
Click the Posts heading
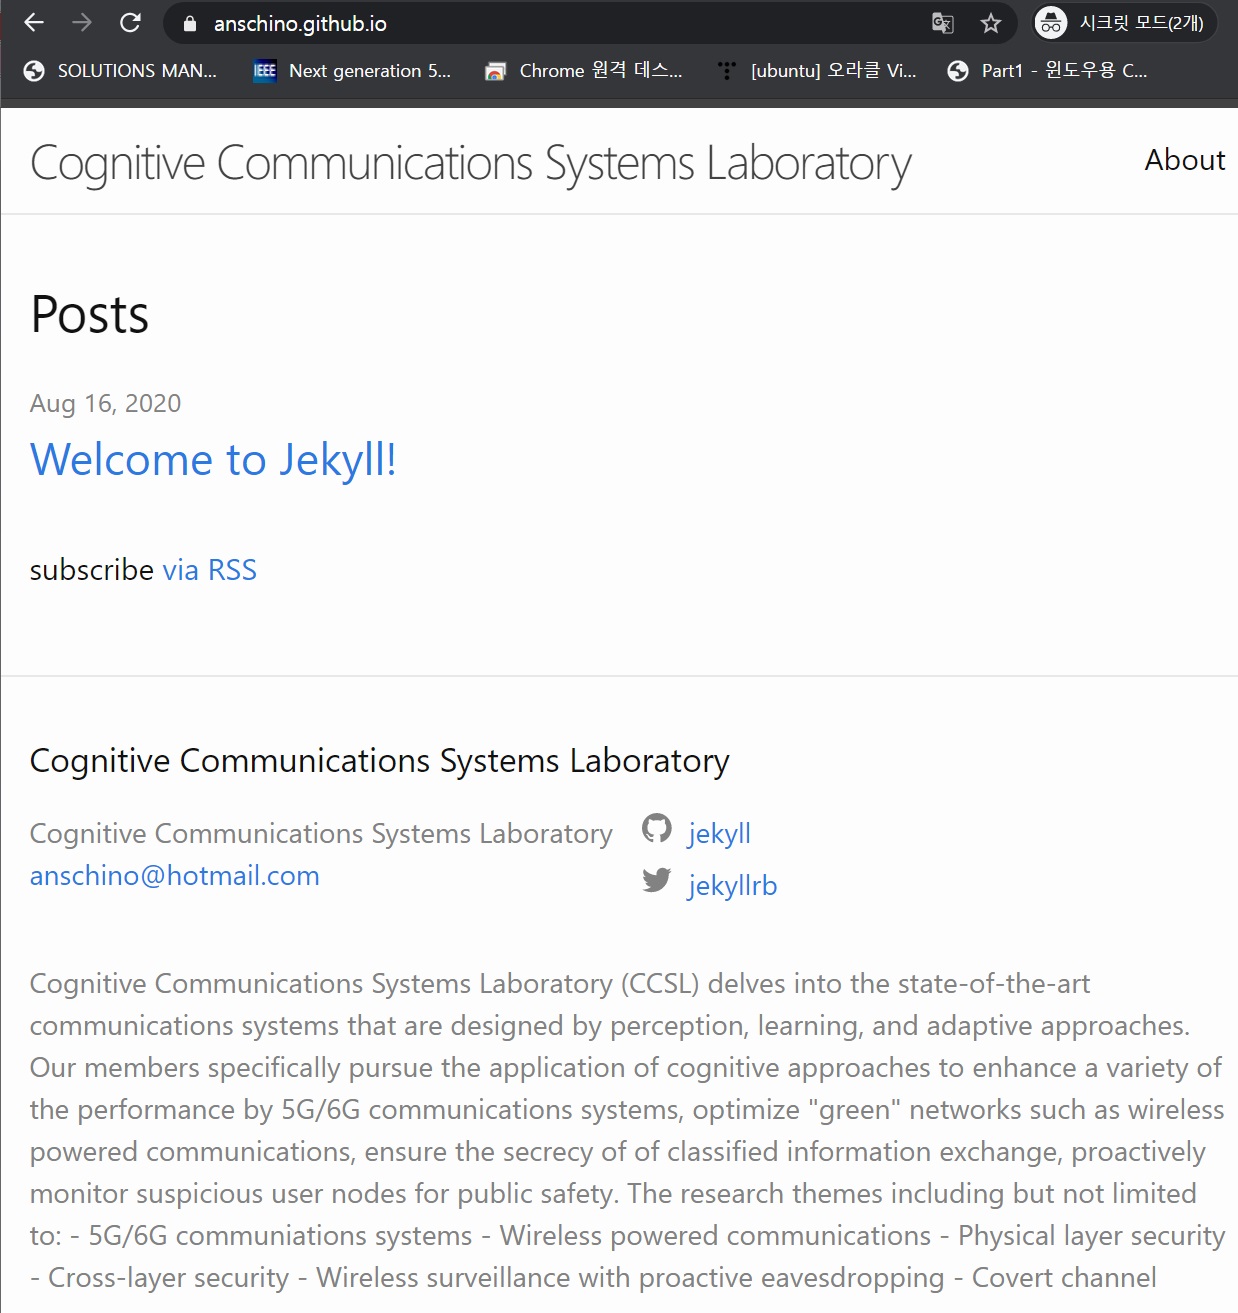[x=90, y=315]
